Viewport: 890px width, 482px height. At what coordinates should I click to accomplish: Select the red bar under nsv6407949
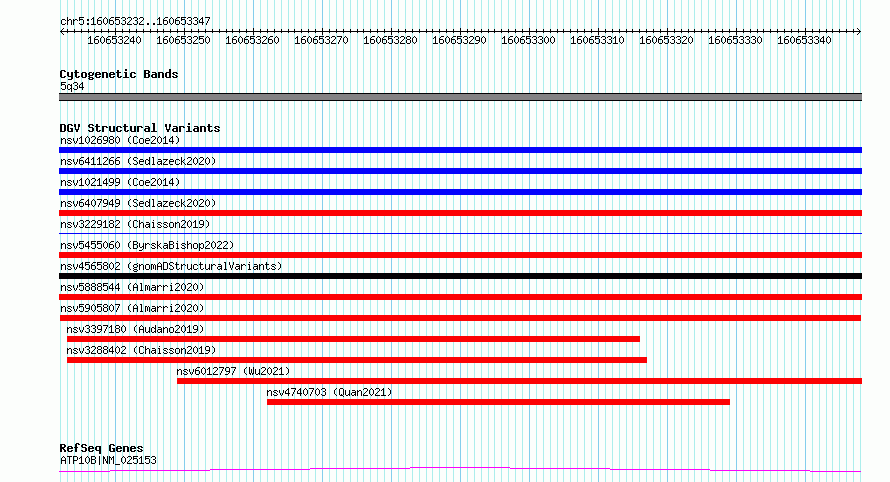(x=460, y=213)
